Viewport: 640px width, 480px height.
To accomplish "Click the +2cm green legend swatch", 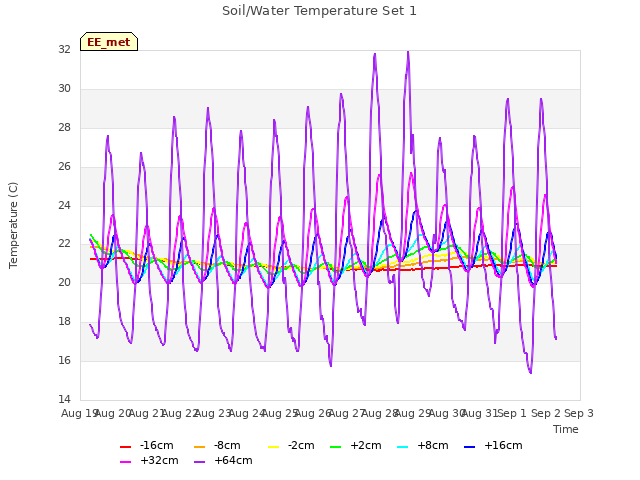I will tap(336, 447).
